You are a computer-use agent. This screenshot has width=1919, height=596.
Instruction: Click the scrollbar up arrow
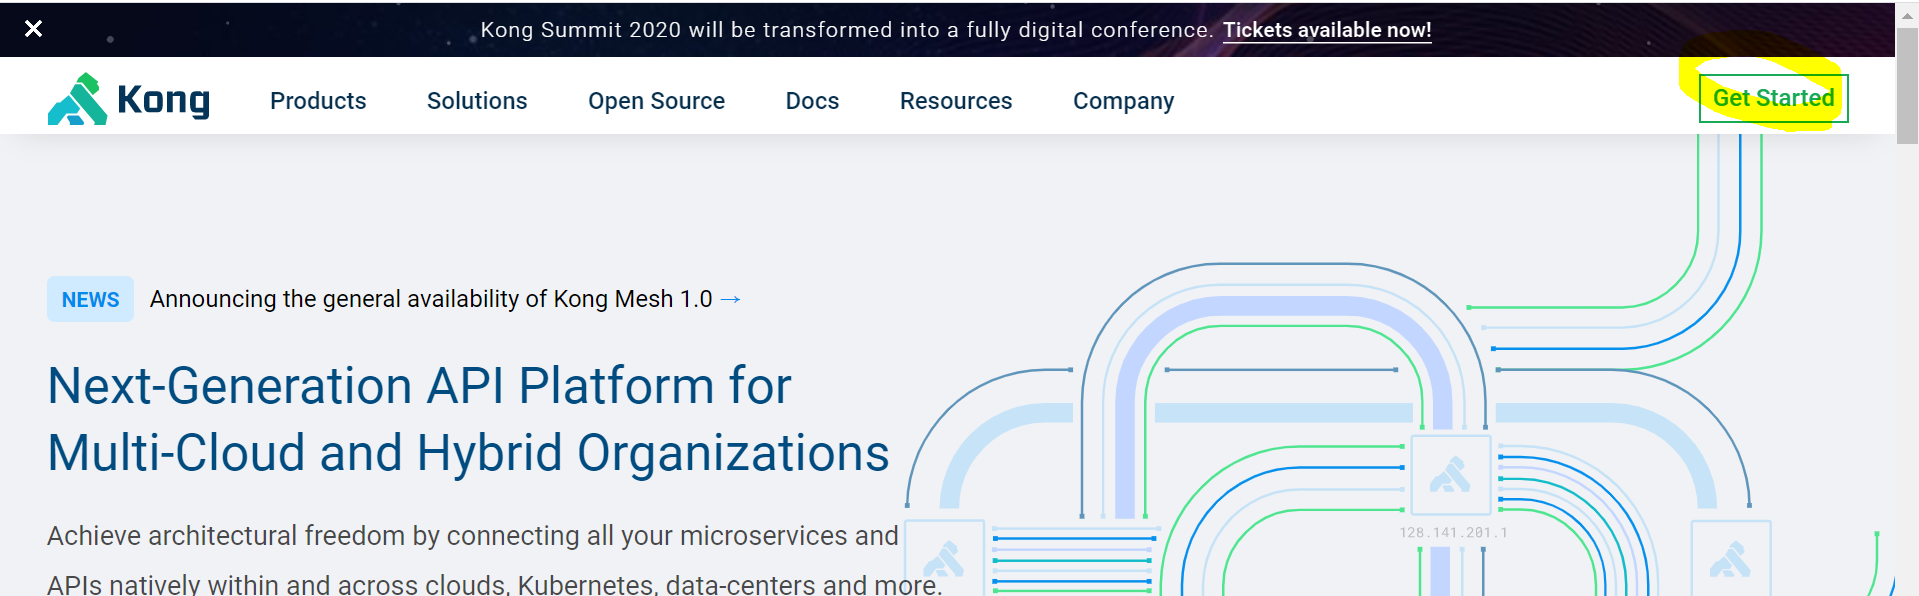click(x=1907, y=15)
